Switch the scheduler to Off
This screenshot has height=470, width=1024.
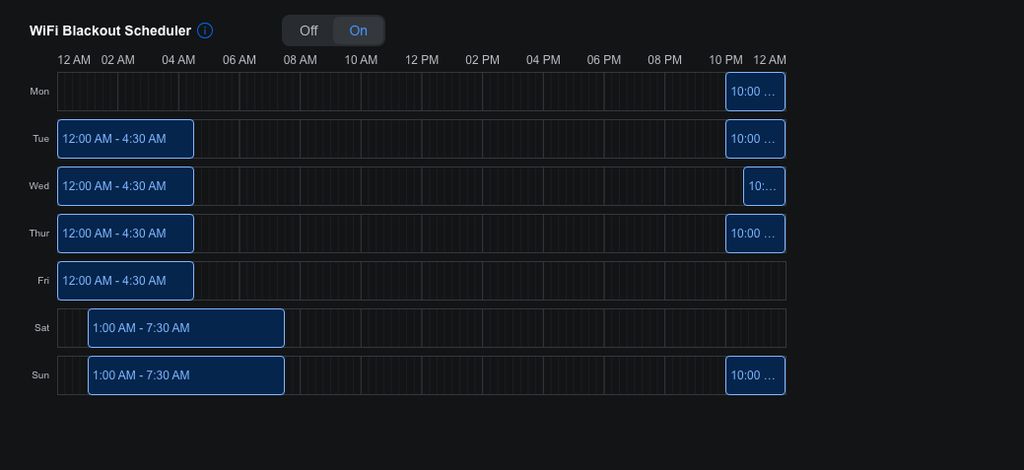pyautogui.click(x=308, y=31)
